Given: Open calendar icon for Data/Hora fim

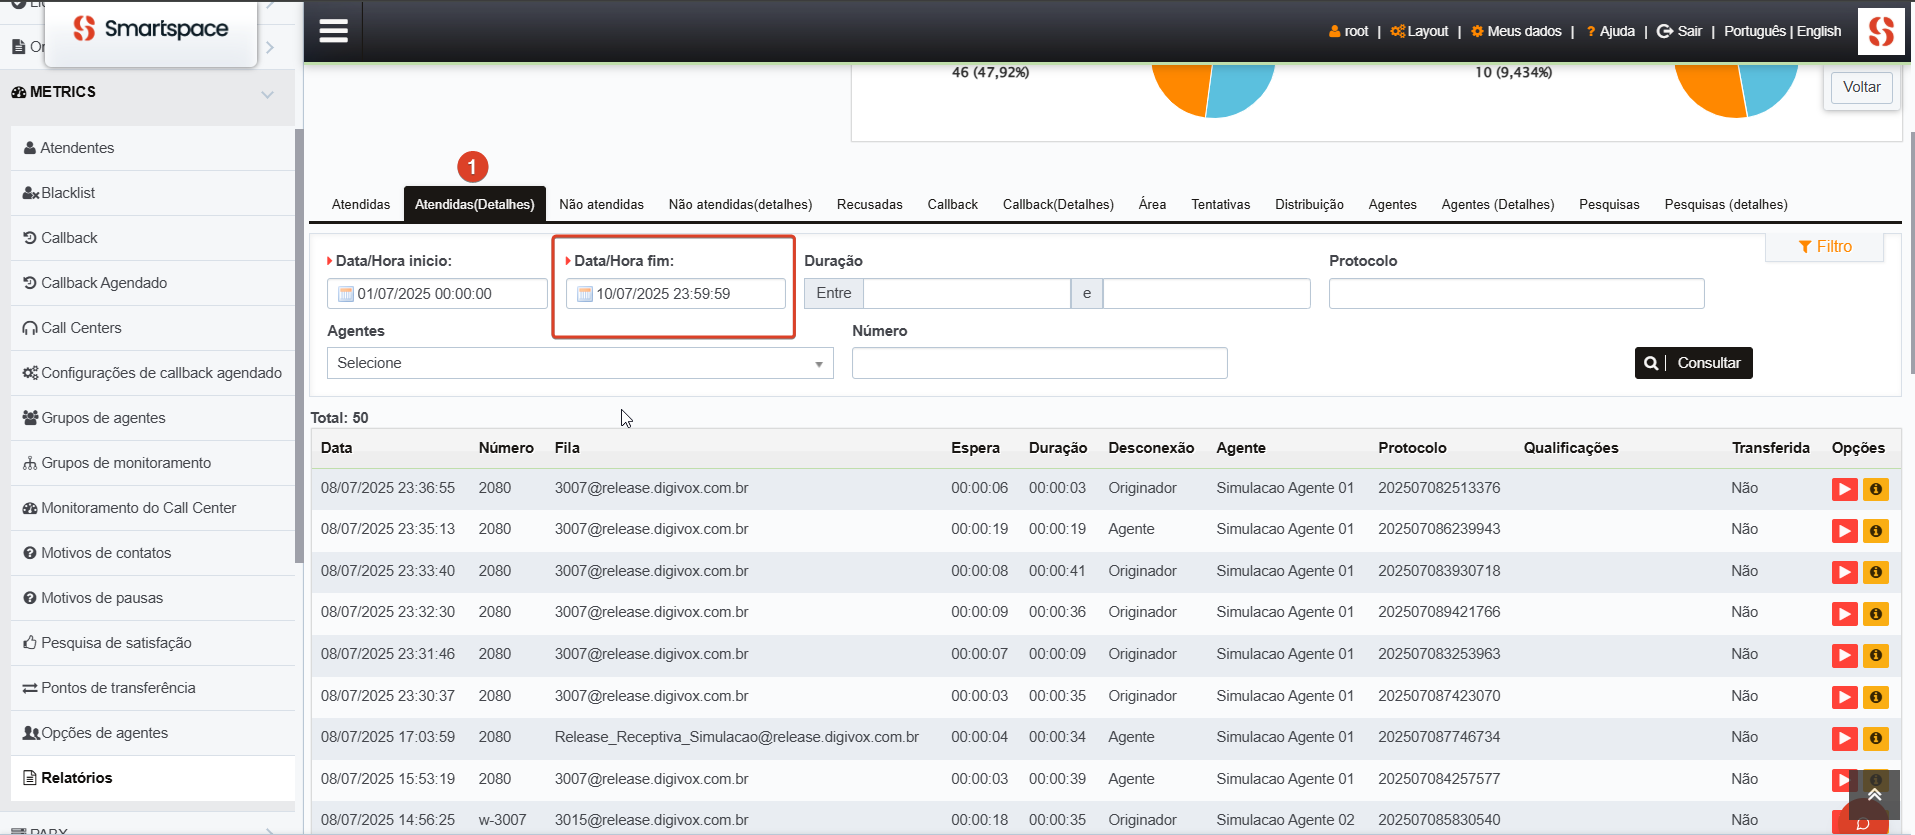Looking at the screenshot, I should (585, 294).
